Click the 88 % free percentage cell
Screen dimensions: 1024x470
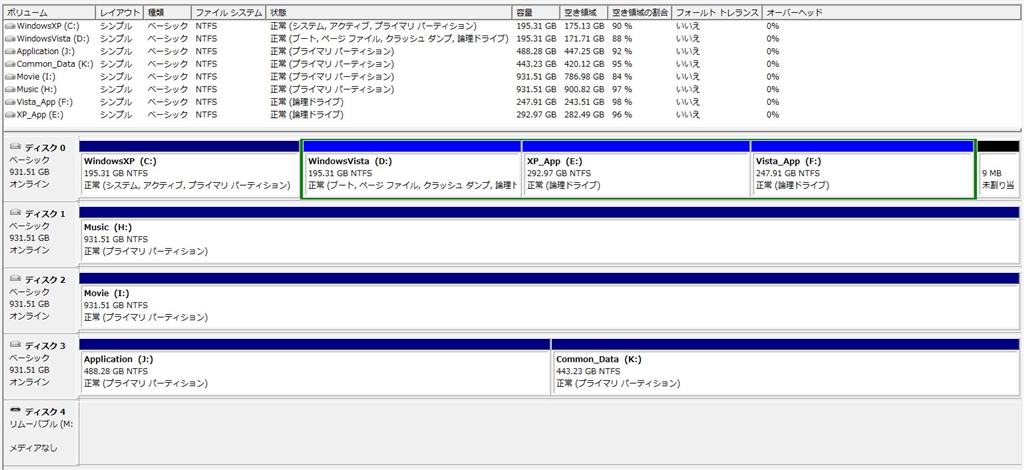[x=622, y=39]
